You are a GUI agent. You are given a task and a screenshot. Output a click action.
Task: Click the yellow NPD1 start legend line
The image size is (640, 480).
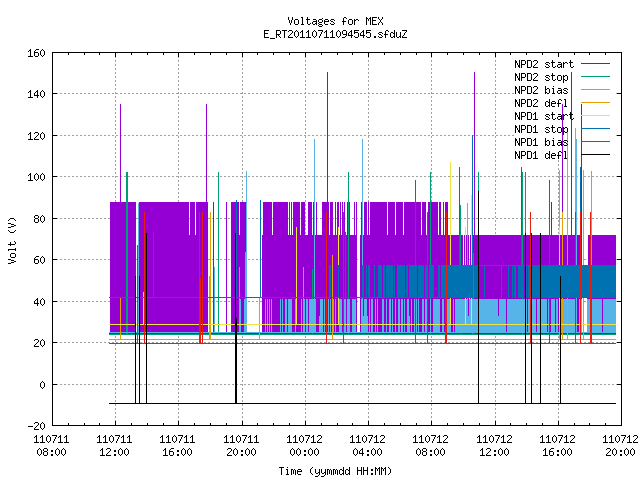596,116
